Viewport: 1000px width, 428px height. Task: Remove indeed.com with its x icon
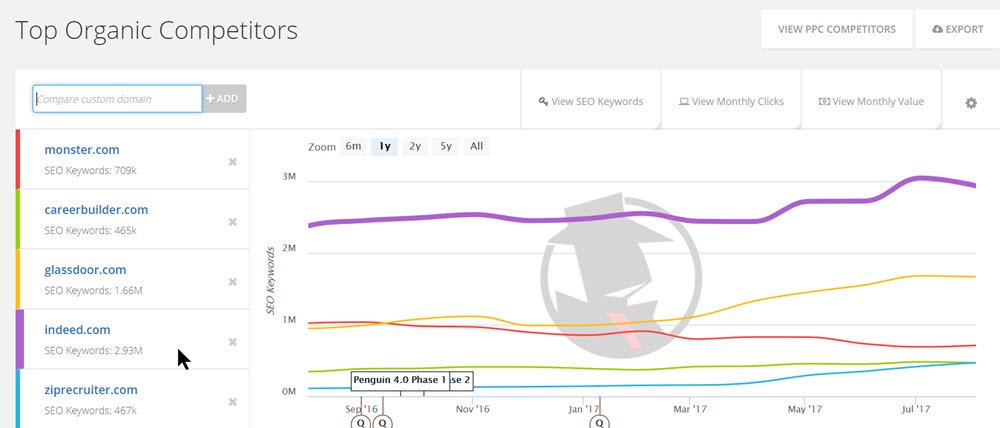[x=233, y=342]
